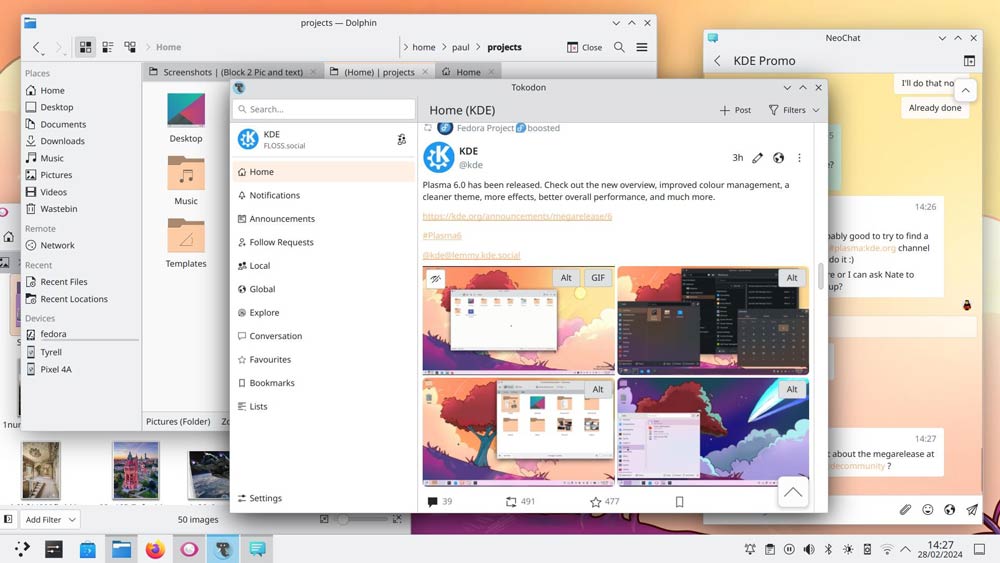The image size is (1000, 563).
Task: Open the KDE post's three-dot menu
Action: tap(799, 158)
